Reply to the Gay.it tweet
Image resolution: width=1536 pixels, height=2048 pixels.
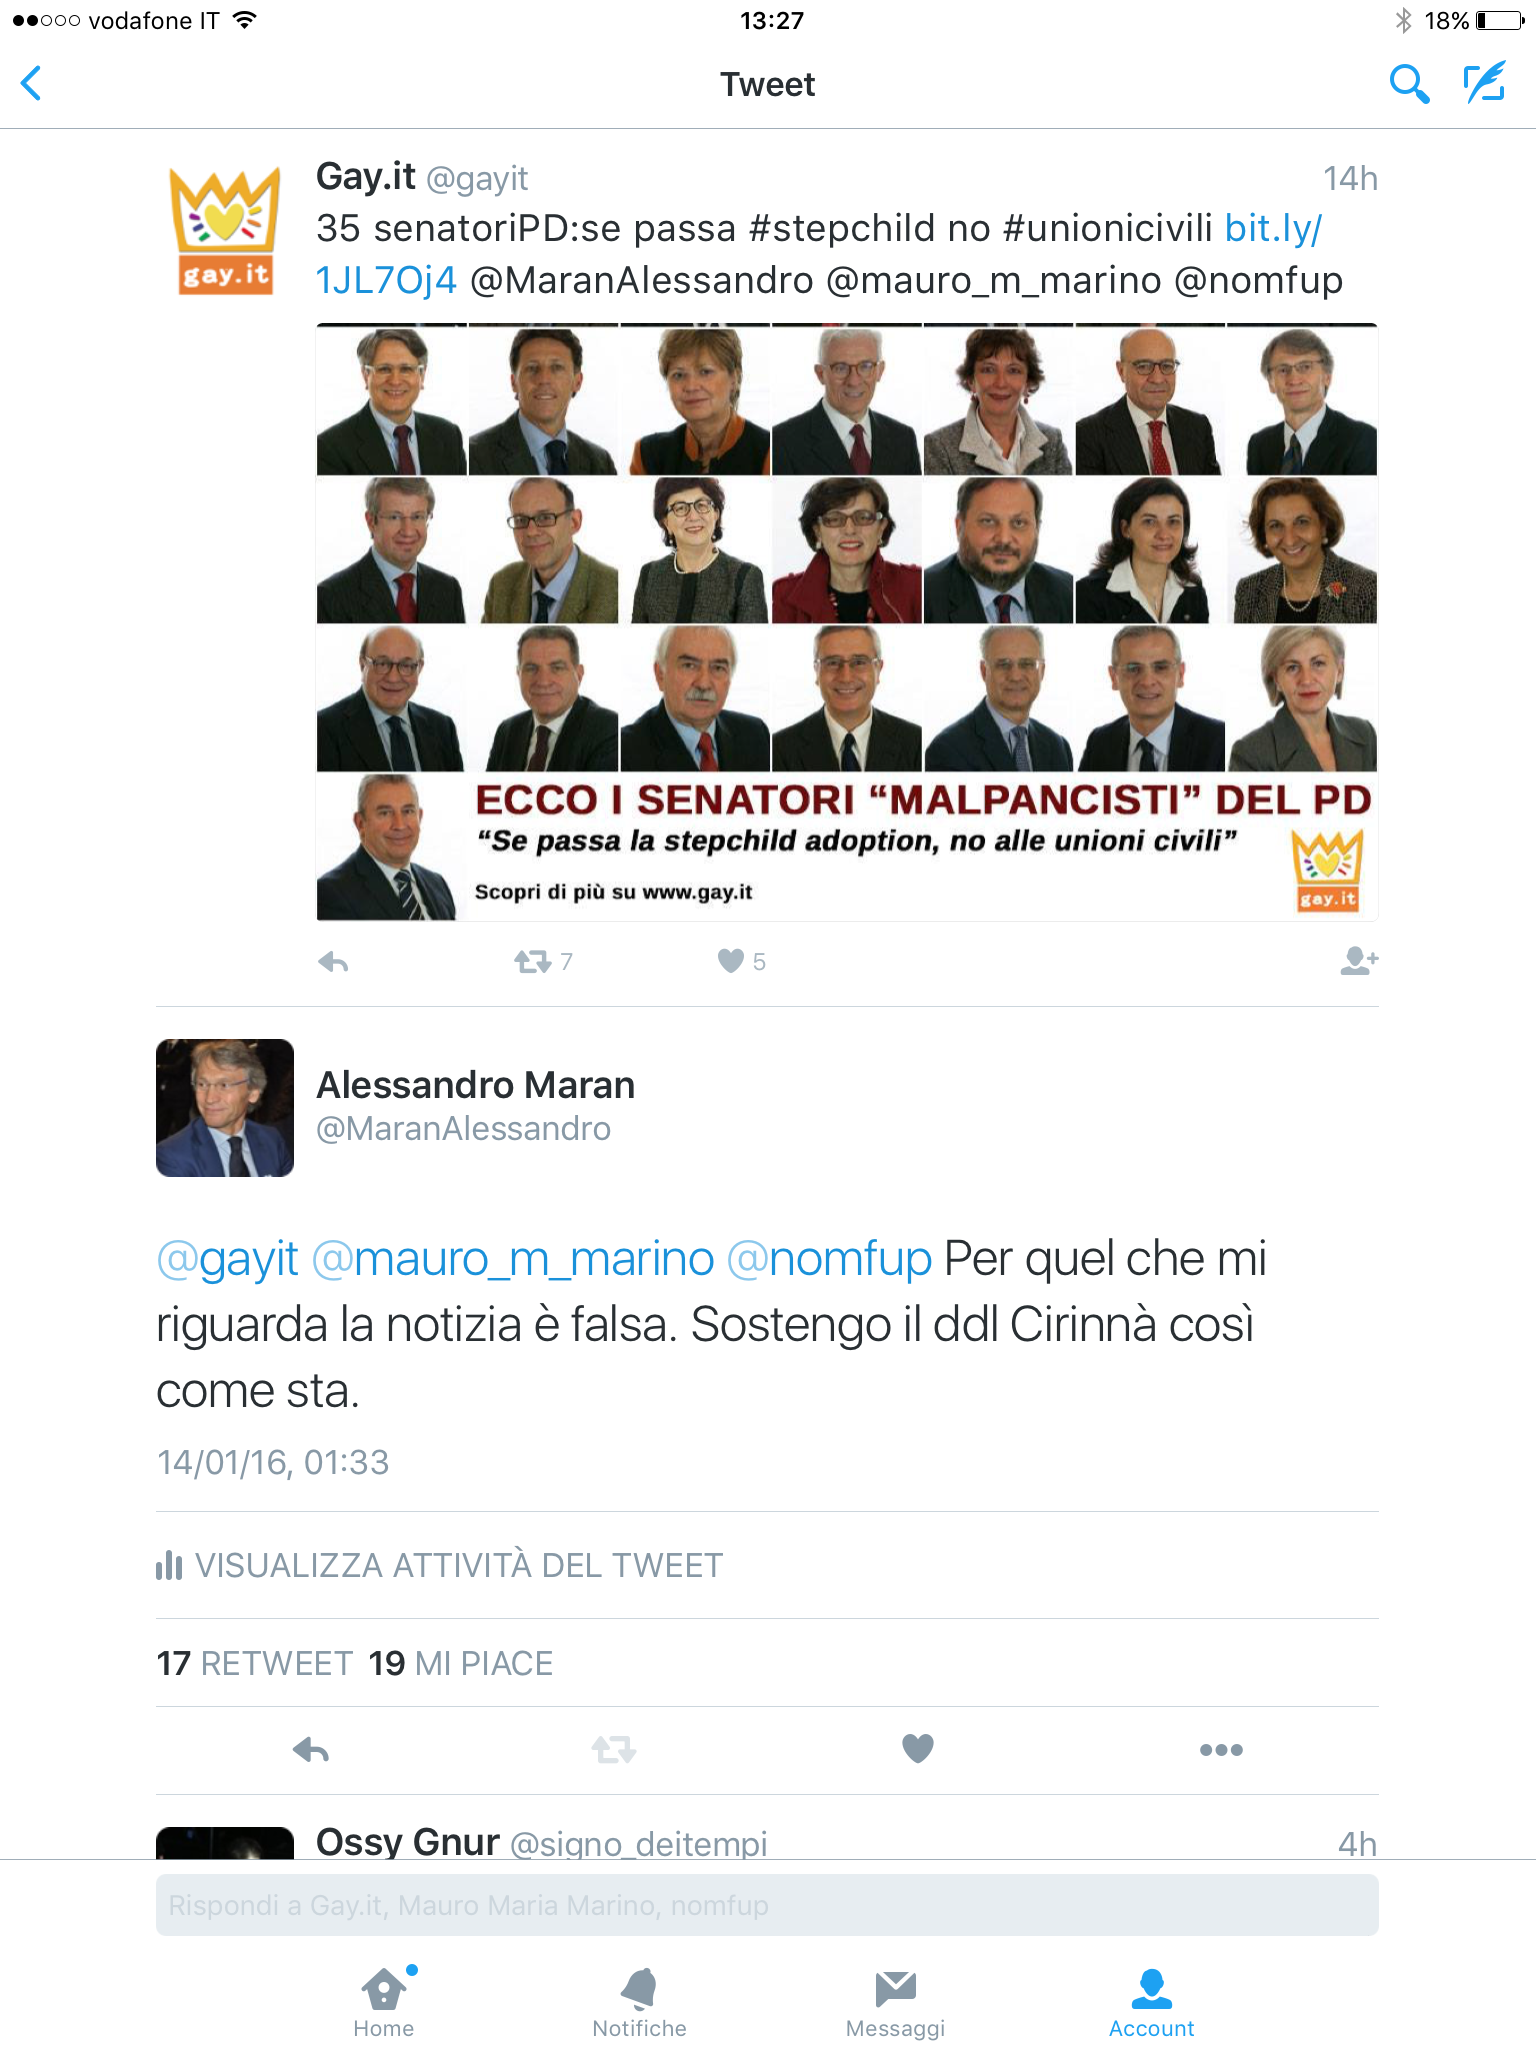[333, 962]
